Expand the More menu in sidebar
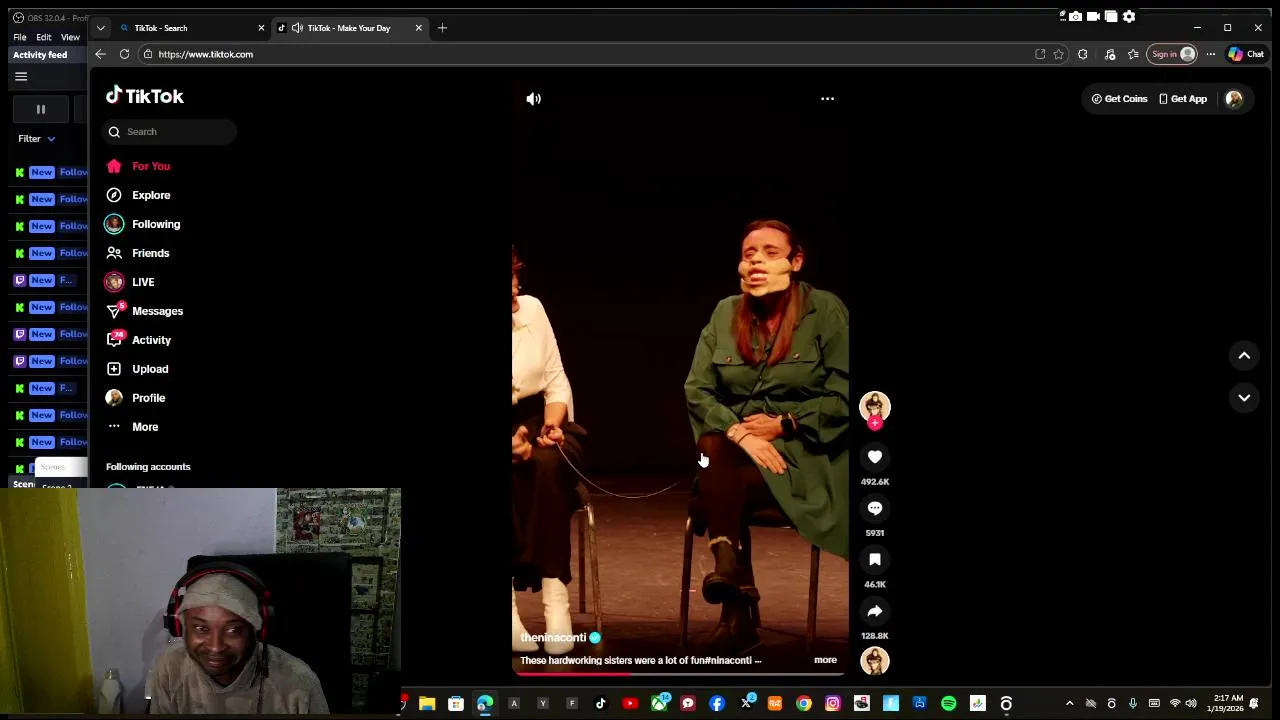 click(132, 427)
